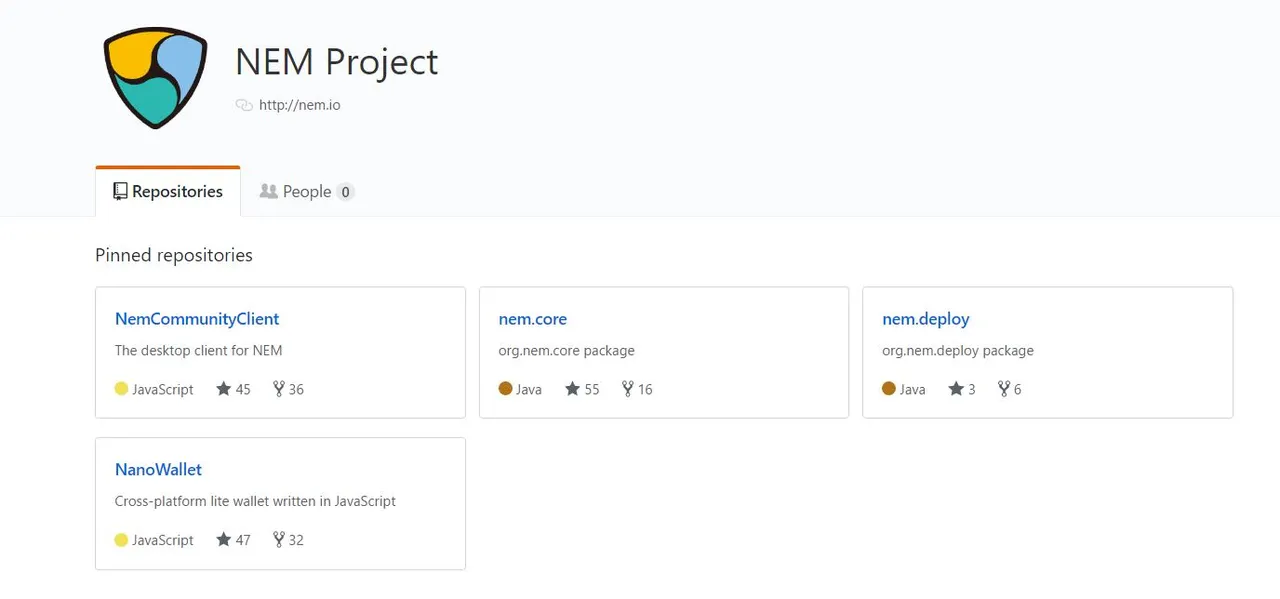
Task: Click the fork icon on nem.deploy
Action: [1003, 389]
